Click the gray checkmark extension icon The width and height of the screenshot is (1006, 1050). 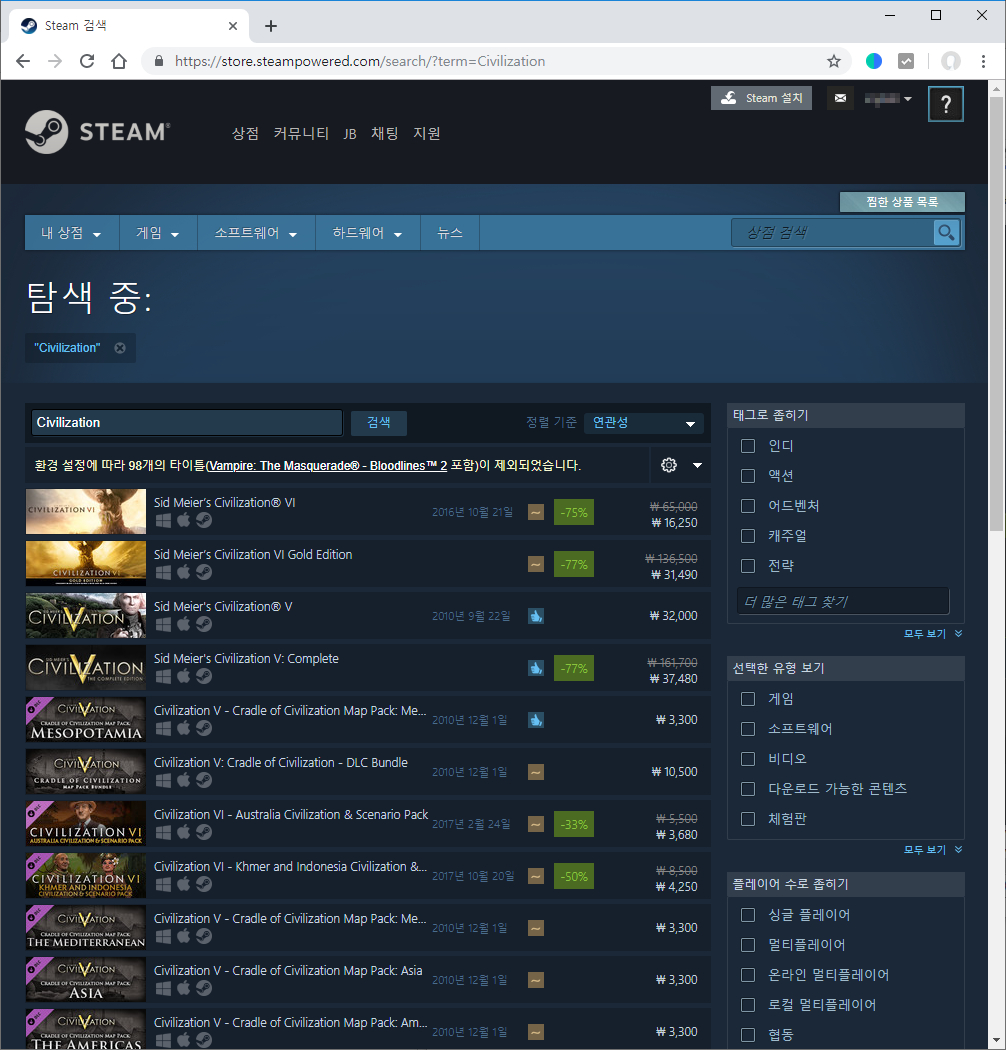[x=906, y=62]
